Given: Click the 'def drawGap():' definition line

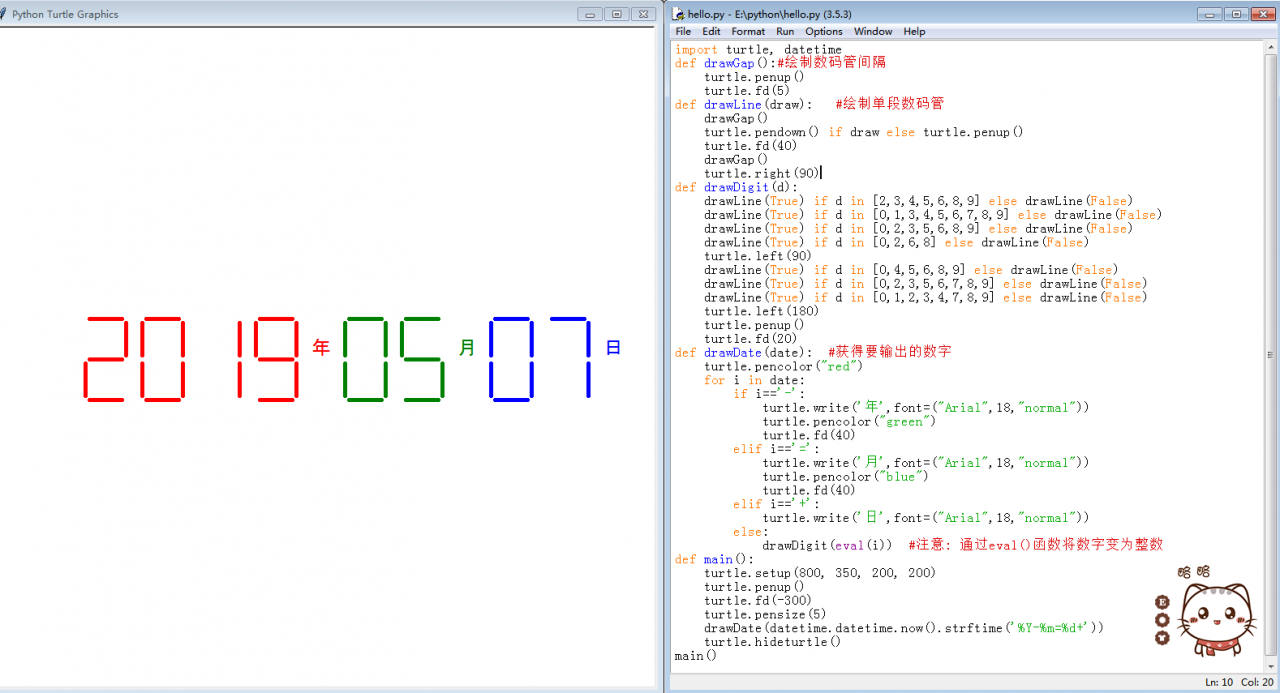Looking at the screenshot, I should pyautogui.click(x=780, y=63).
